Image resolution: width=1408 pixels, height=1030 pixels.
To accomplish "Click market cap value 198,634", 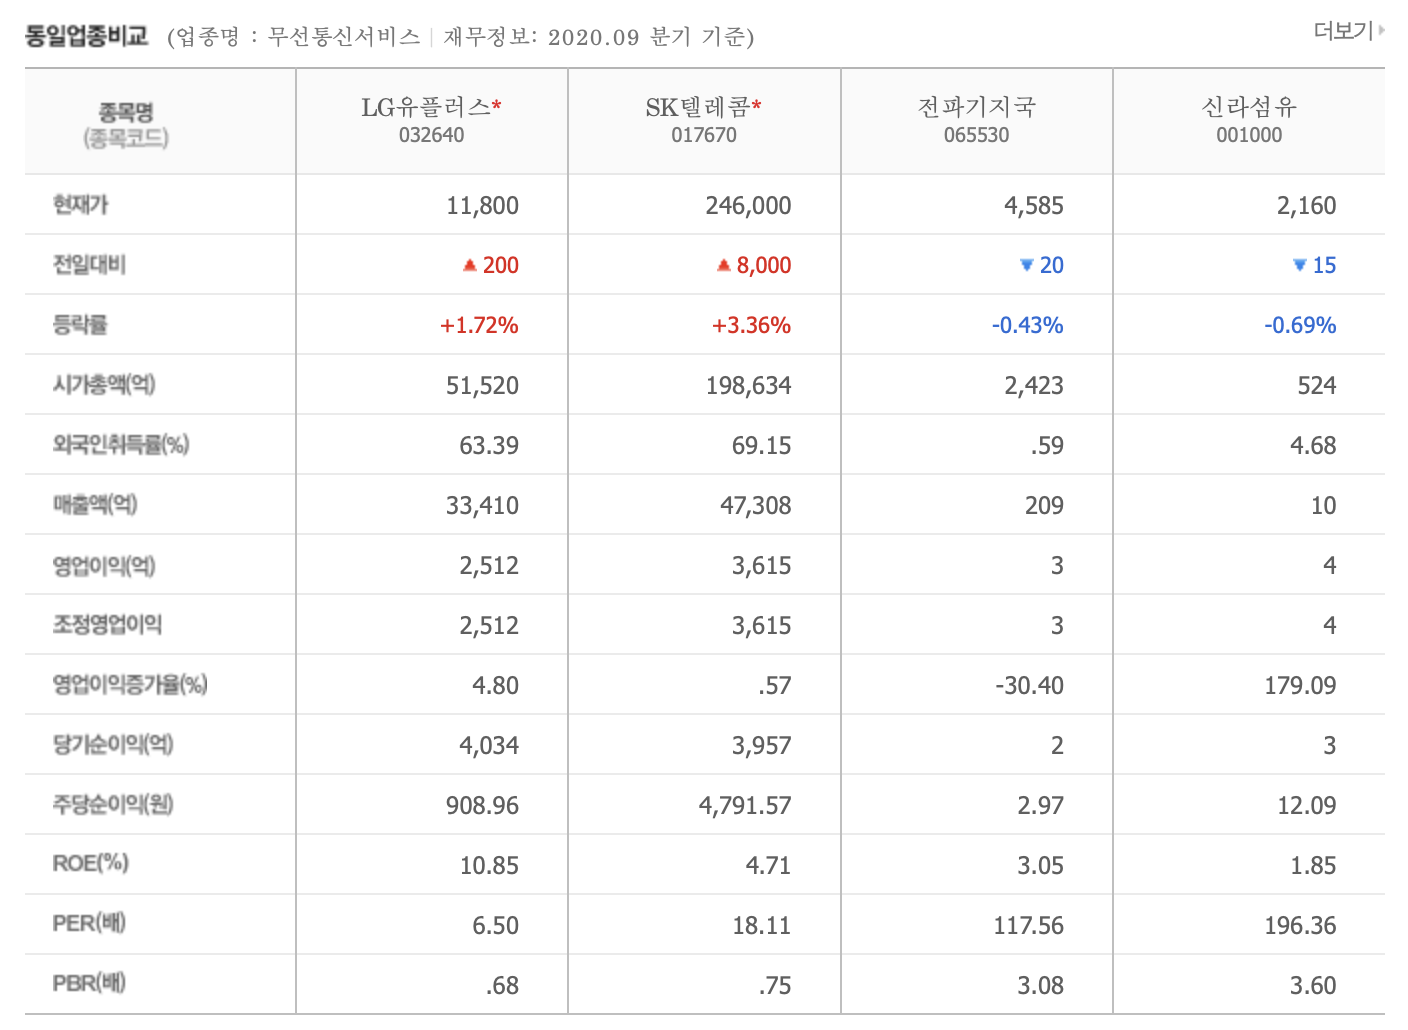I will point(748,386).
